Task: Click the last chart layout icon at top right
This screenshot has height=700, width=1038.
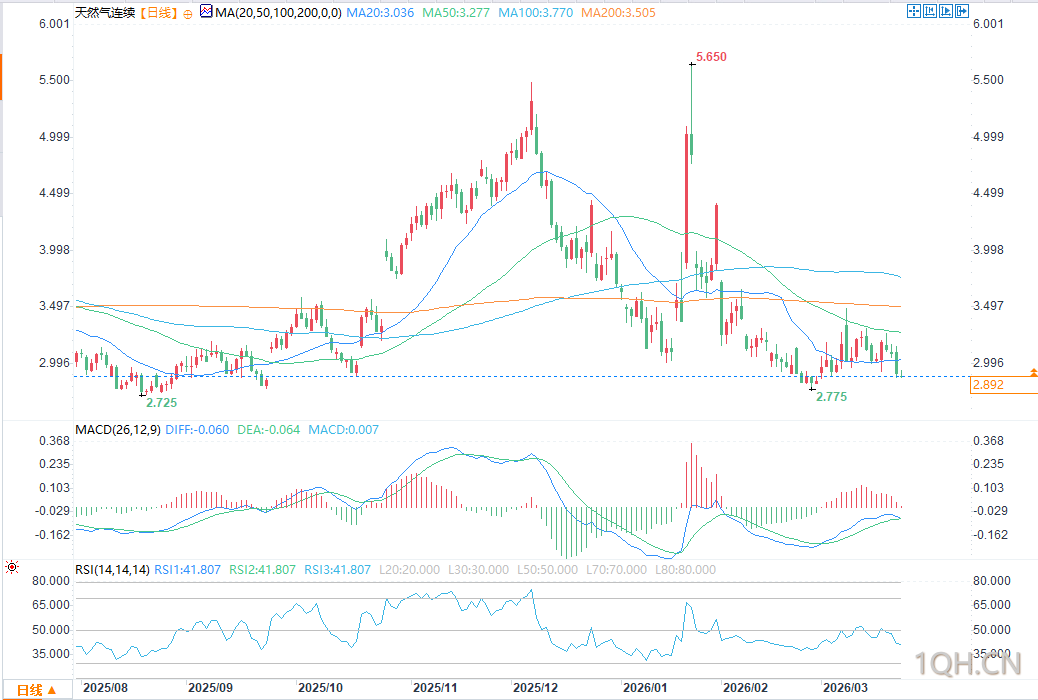Action: [961, 12]
